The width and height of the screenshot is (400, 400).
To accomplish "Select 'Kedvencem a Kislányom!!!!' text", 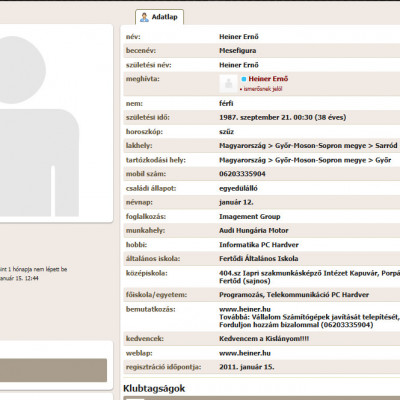I will pos(264,339).
